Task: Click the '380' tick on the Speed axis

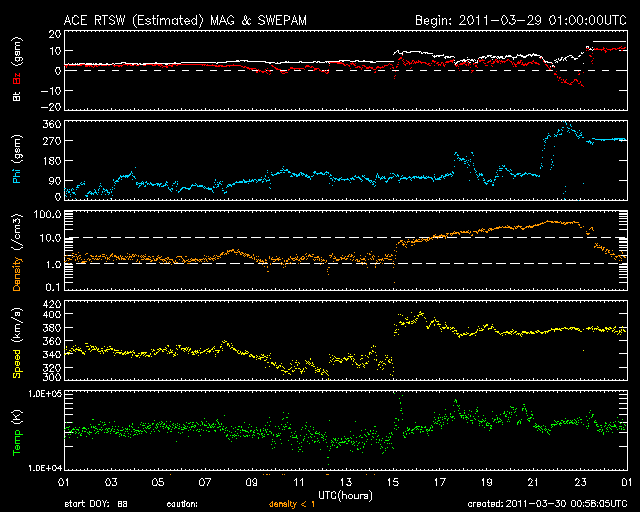Action: (52, 328)
